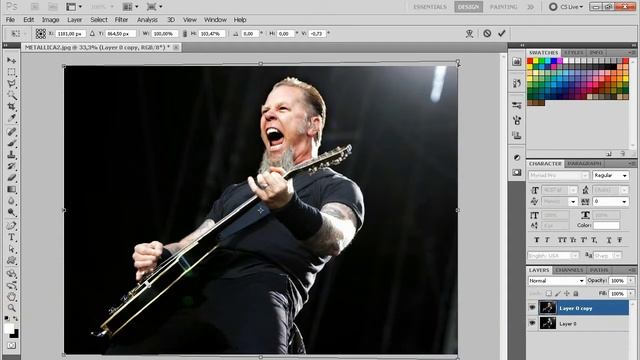Select the Hand tool
This screenshot has width=640, height=360.
(11, 297)
